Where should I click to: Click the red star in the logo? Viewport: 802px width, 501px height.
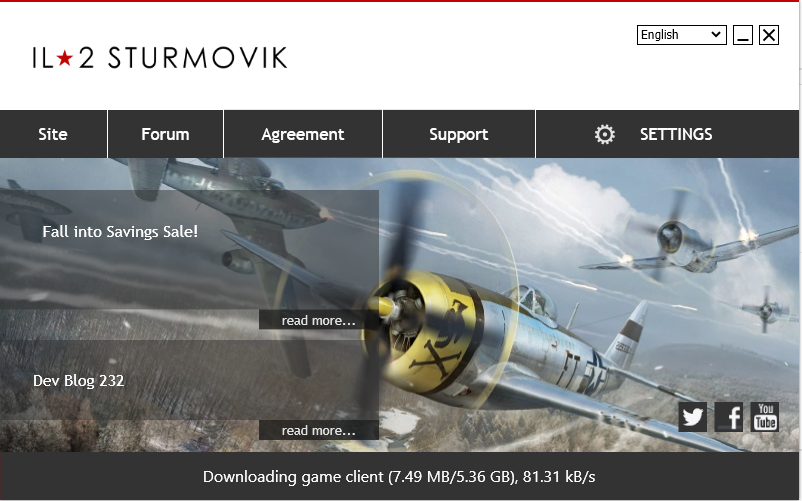[64, 58]
